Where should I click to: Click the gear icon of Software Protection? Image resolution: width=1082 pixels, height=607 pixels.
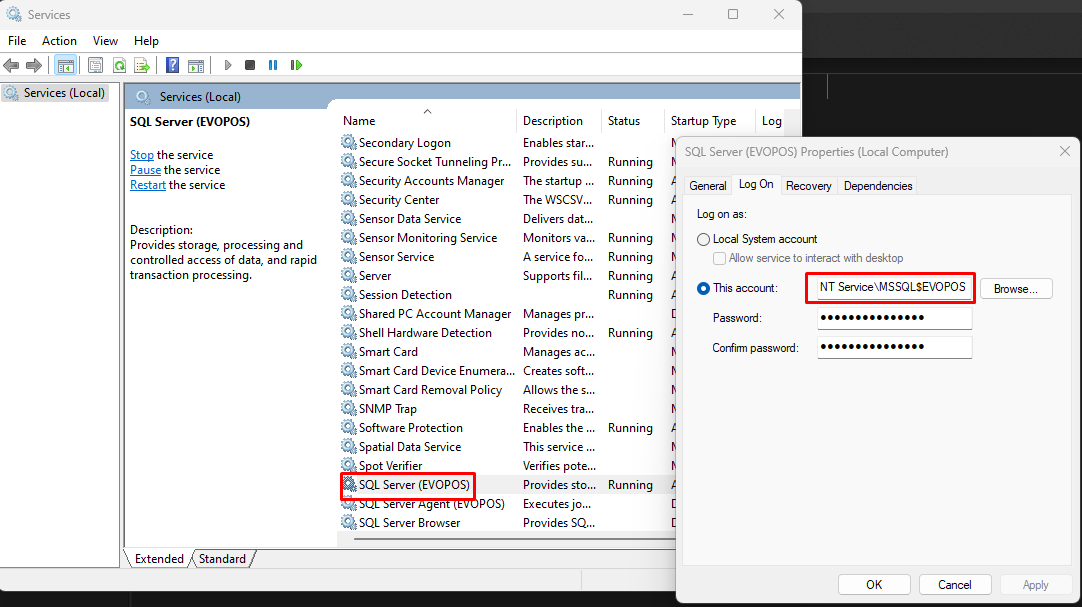[x=349, y=428]
